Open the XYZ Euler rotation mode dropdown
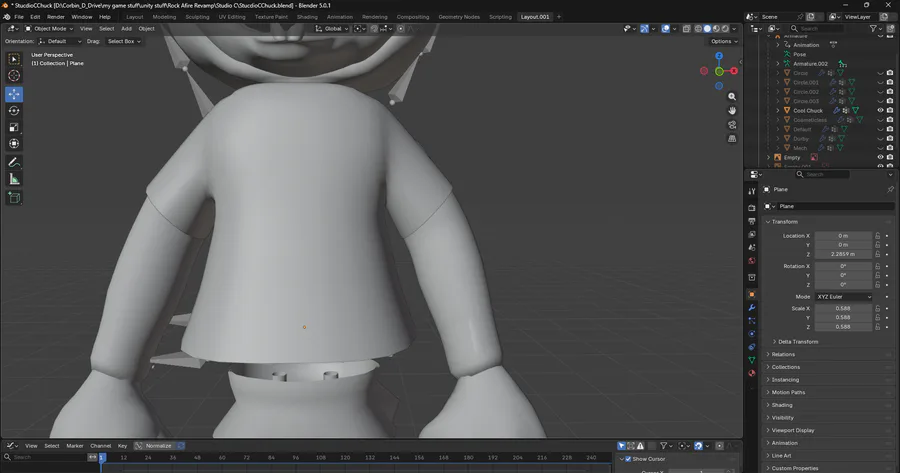900x473 pixels. 843,297
